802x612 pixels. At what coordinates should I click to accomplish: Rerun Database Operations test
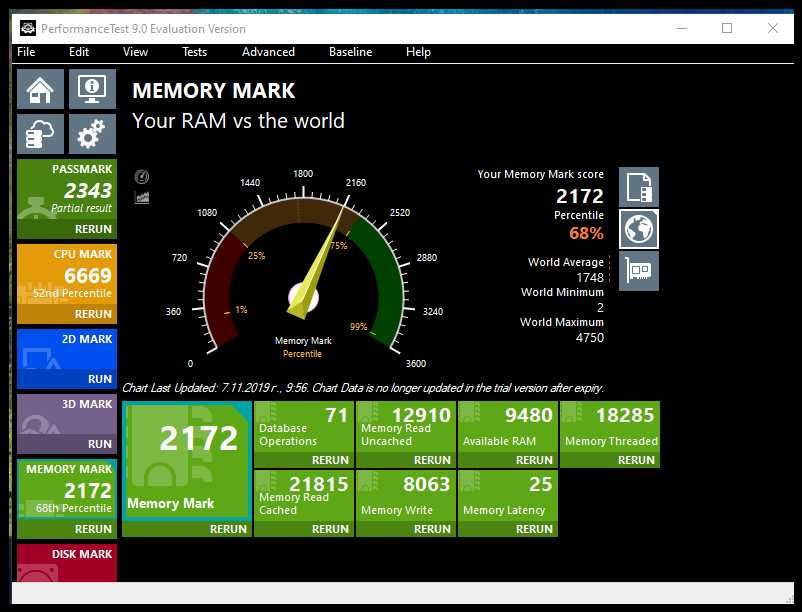(x=330, y=460)
